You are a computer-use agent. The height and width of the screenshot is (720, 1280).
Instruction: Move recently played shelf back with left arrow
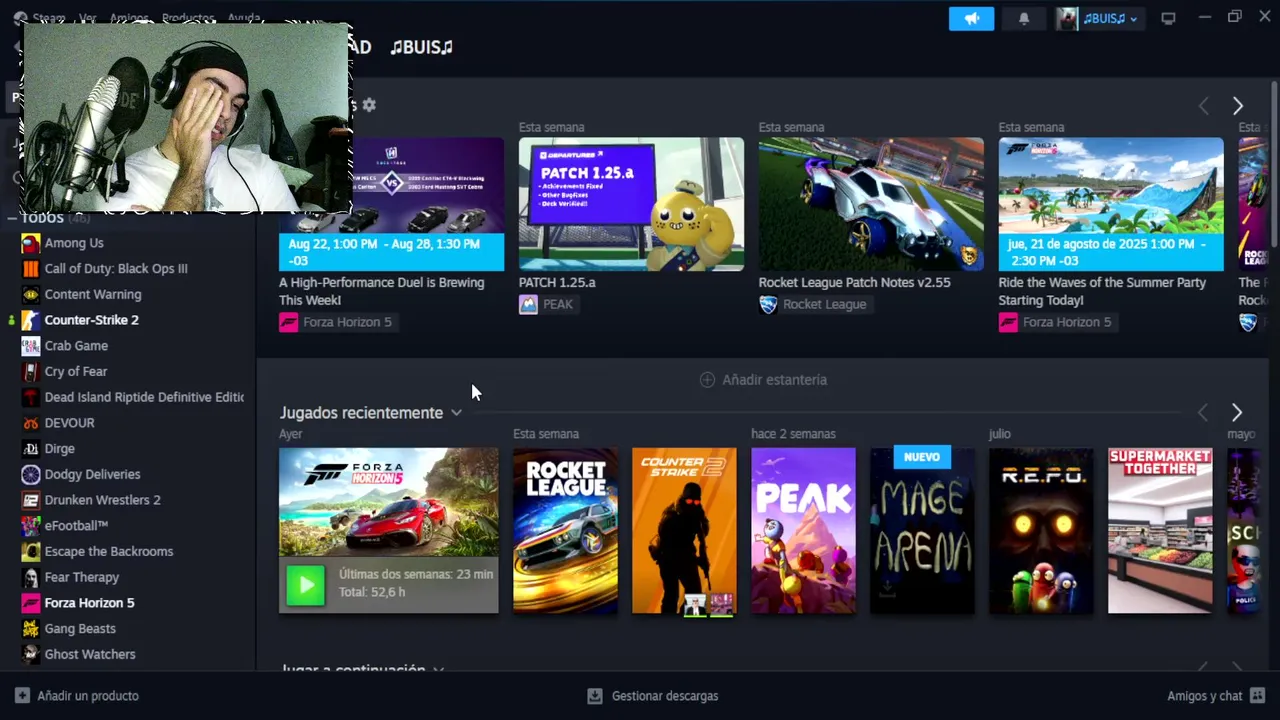[1203, 413]
